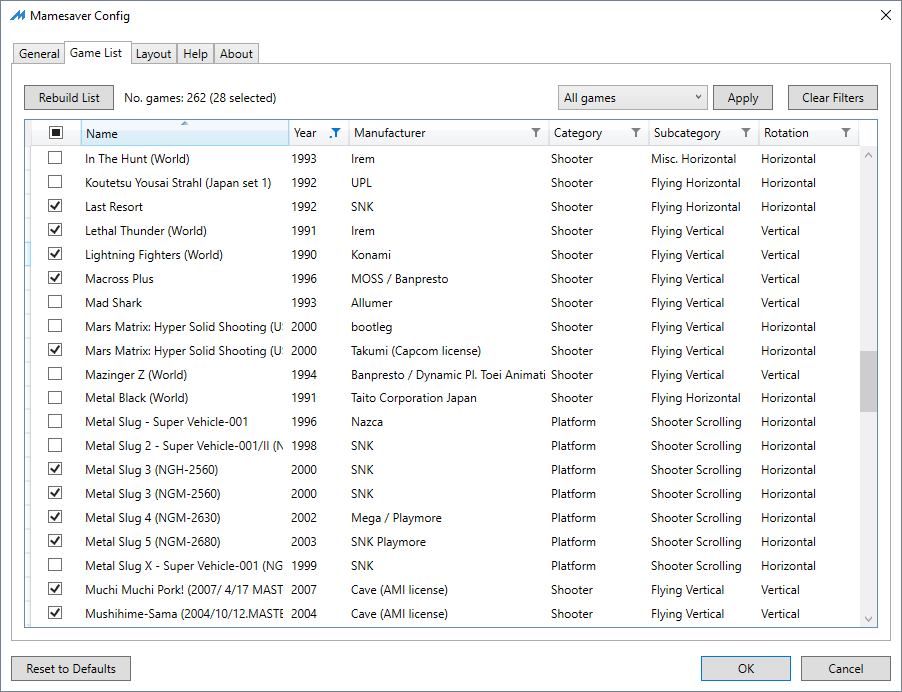Click the Taito Corporation Japan manufacturer cell
This screenshot has width=902, height=692.
(414, 397)
